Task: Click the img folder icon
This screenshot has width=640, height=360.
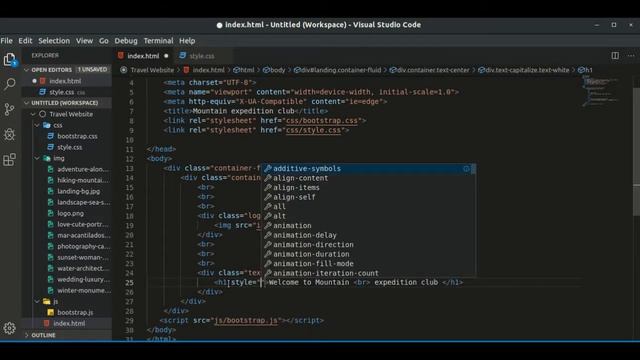Action: click(x=47, y=158)
